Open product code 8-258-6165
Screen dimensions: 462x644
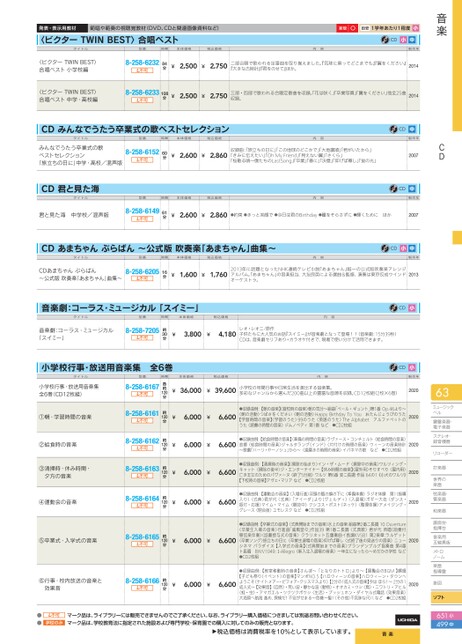[142, 537]
